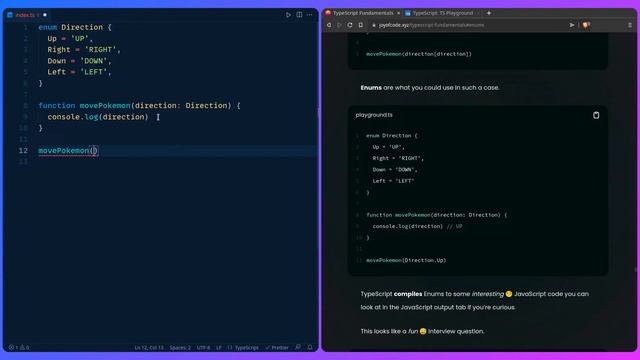Viewport: 640px width, 360px height.
Task: Open a new browser tab with plus icon
Action: pos(489,13)
